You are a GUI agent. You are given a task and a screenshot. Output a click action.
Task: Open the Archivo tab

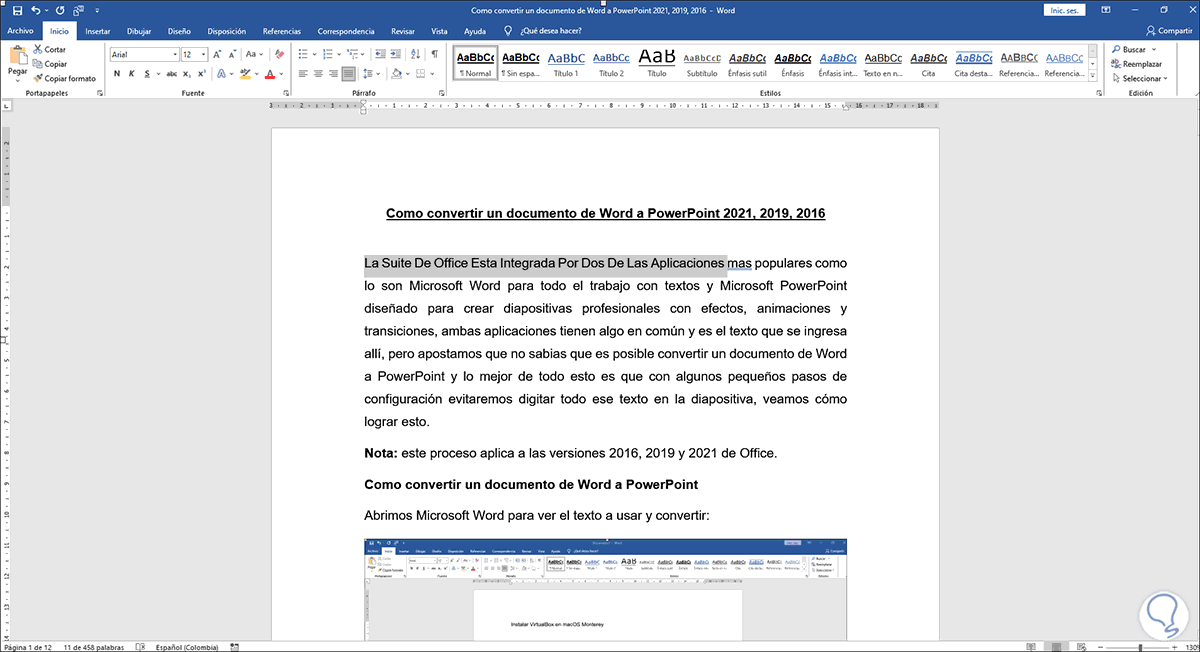pyautogui.click(x=20, y=31)
